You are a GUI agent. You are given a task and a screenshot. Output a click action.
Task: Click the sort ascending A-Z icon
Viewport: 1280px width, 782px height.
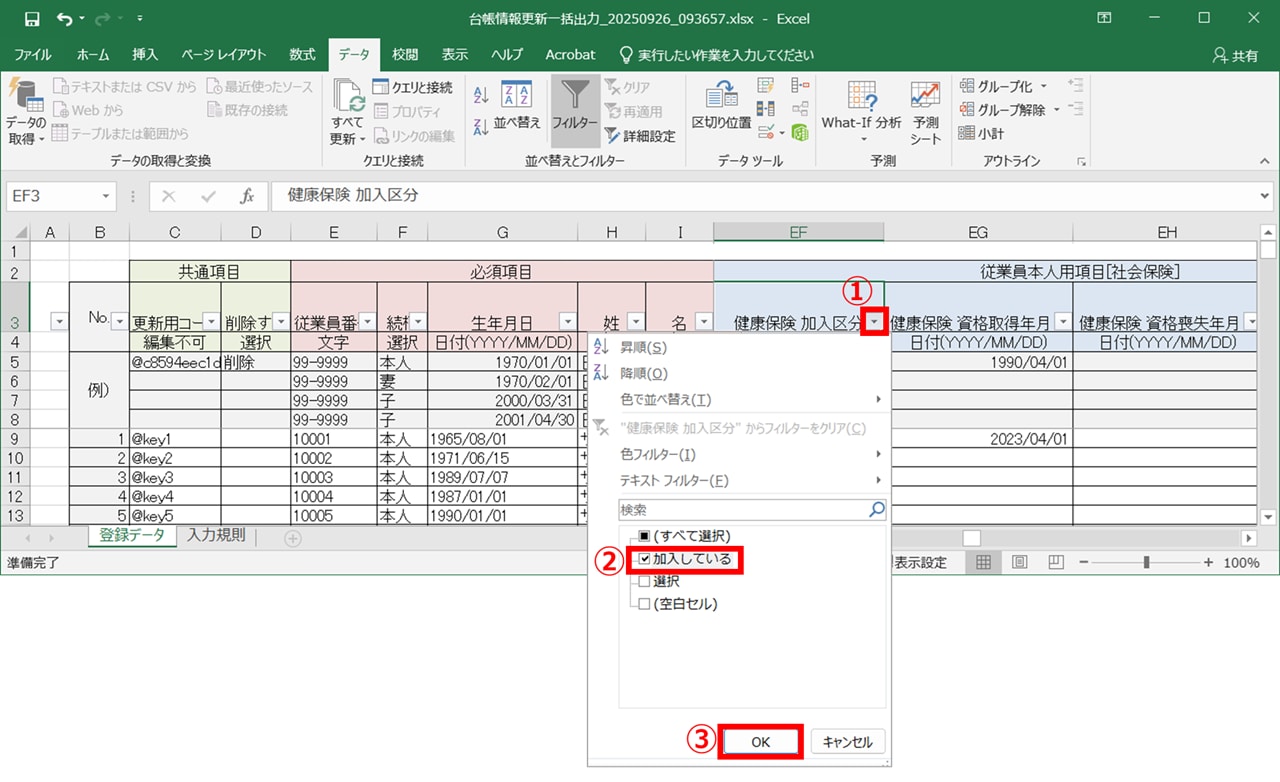point(481,95)
